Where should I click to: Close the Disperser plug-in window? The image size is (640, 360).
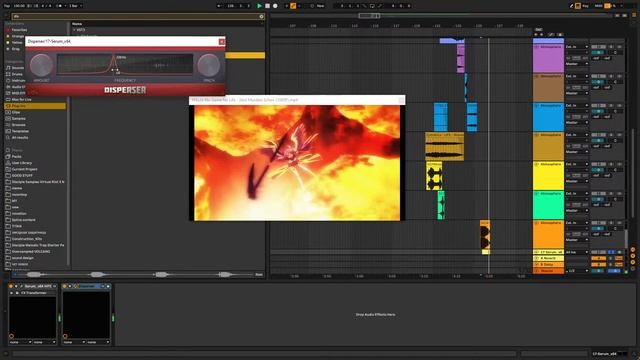[x=222, y=42]
